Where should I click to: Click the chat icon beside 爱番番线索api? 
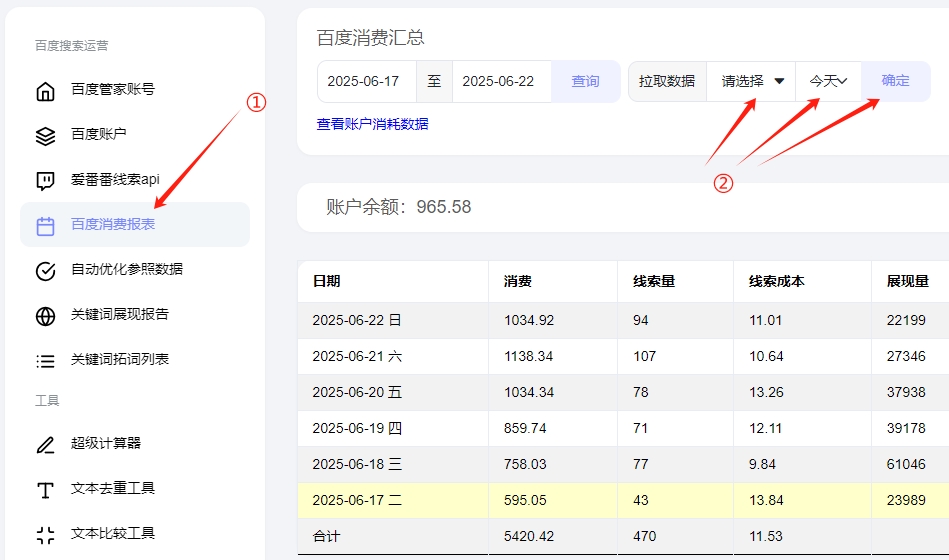point(45,180)
